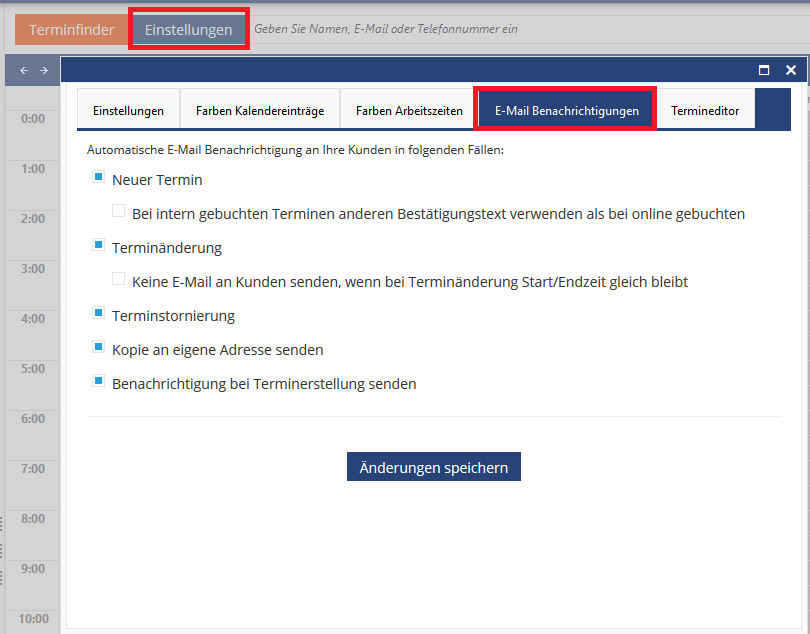Open the Terminfinder button

71,30
